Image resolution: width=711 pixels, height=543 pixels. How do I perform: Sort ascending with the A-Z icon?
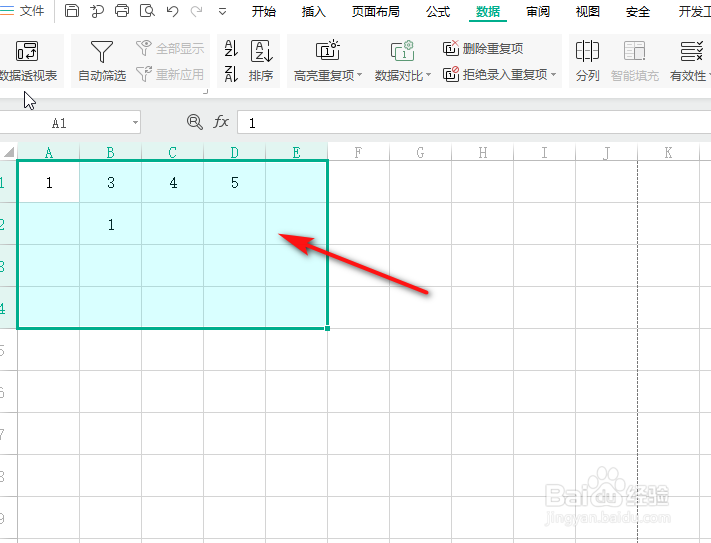click(x=231, y=48)
